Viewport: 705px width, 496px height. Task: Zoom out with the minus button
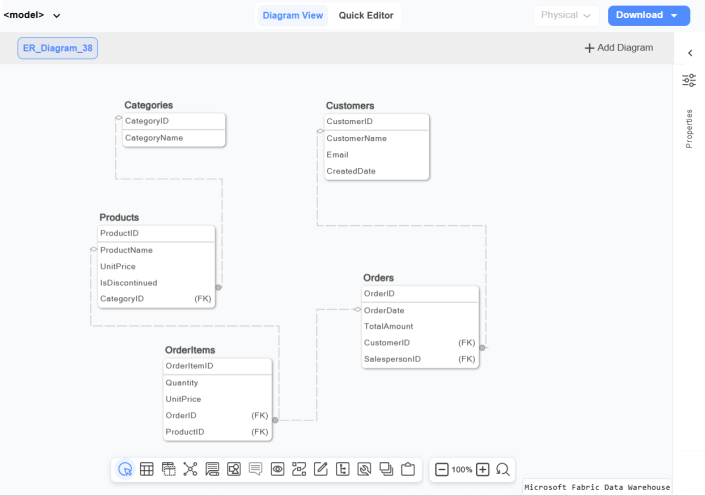pyautogui.click(x=442, y=470)
